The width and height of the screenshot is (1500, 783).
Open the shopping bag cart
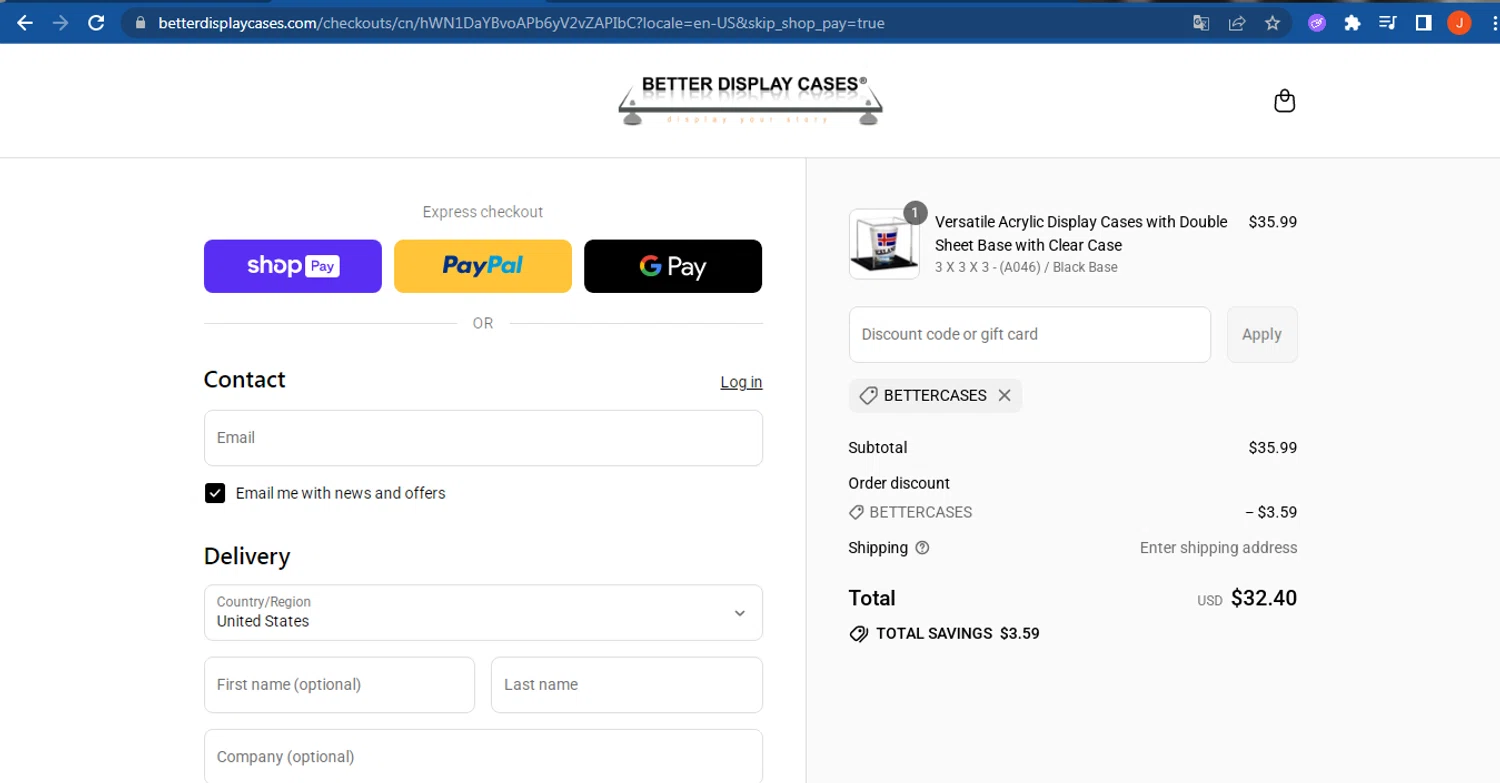point(1285,101)
